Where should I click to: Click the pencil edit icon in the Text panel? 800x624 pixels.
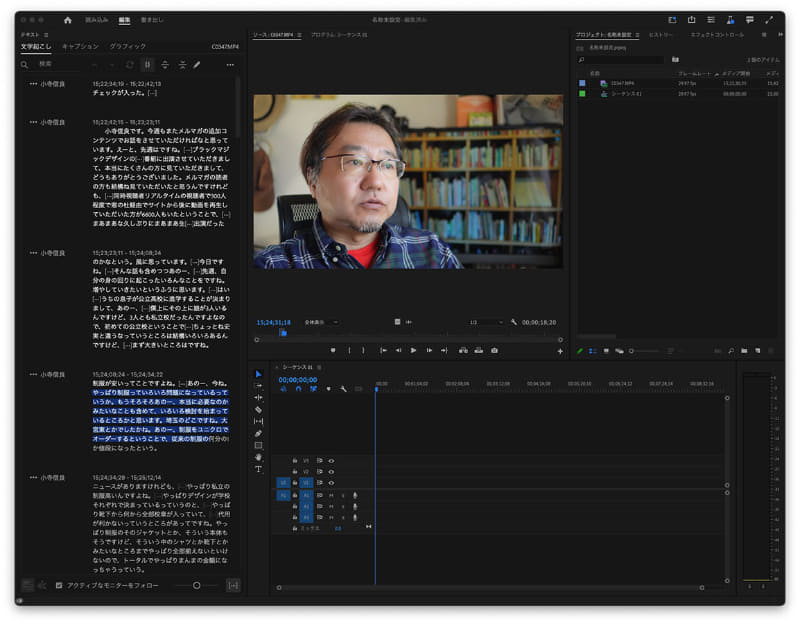197,64
